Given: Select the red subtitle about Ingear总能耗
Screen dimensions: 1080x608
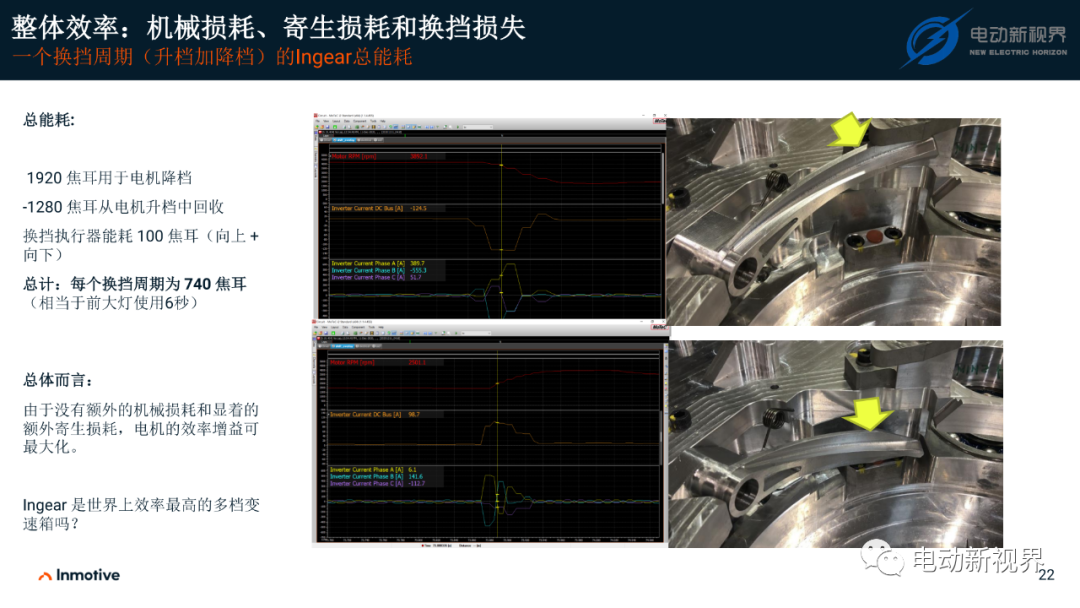Looking at the screenshot, I should [212, 56].
